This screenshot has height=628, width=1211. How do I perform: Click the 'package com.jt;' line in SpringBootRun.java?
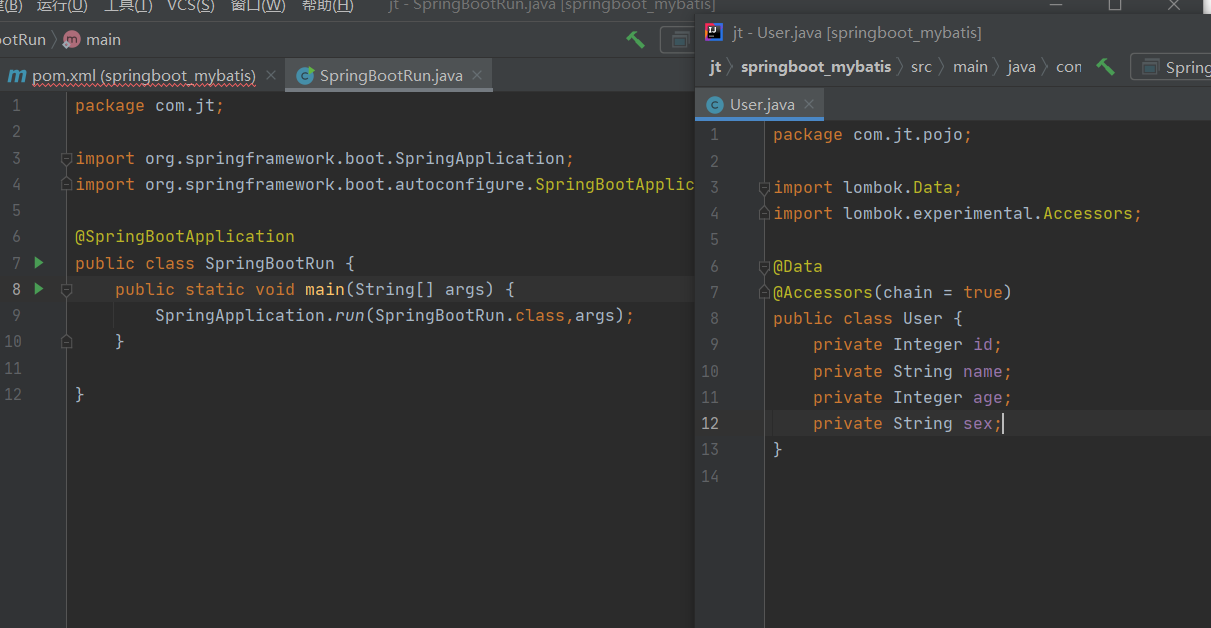149,106
